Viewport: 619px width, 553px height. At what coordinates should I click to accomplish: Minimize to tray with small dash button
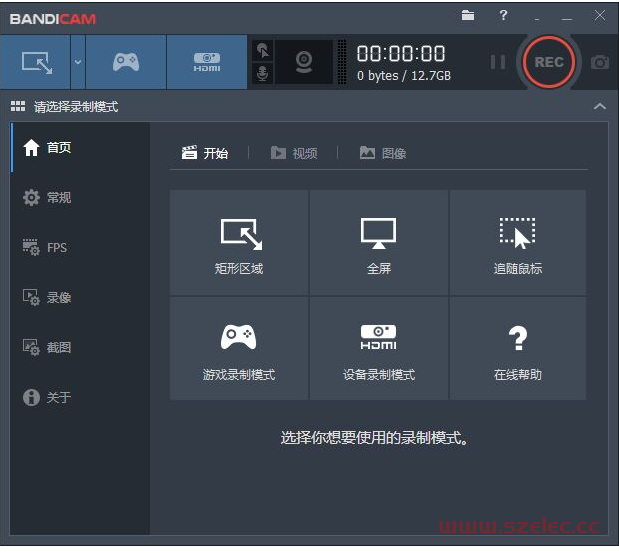coord(537,19)
